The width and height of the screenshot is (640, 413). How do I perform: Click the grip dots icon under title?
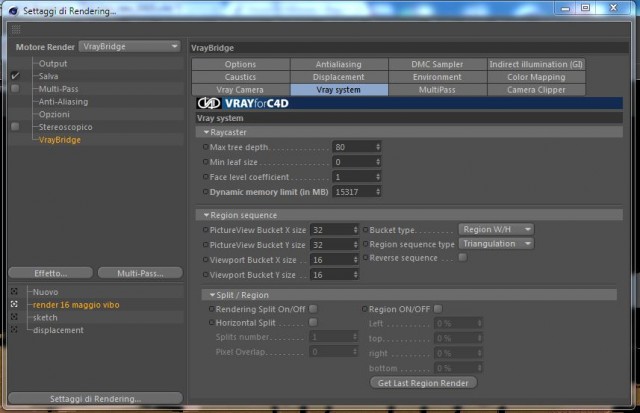pos(16,29)
